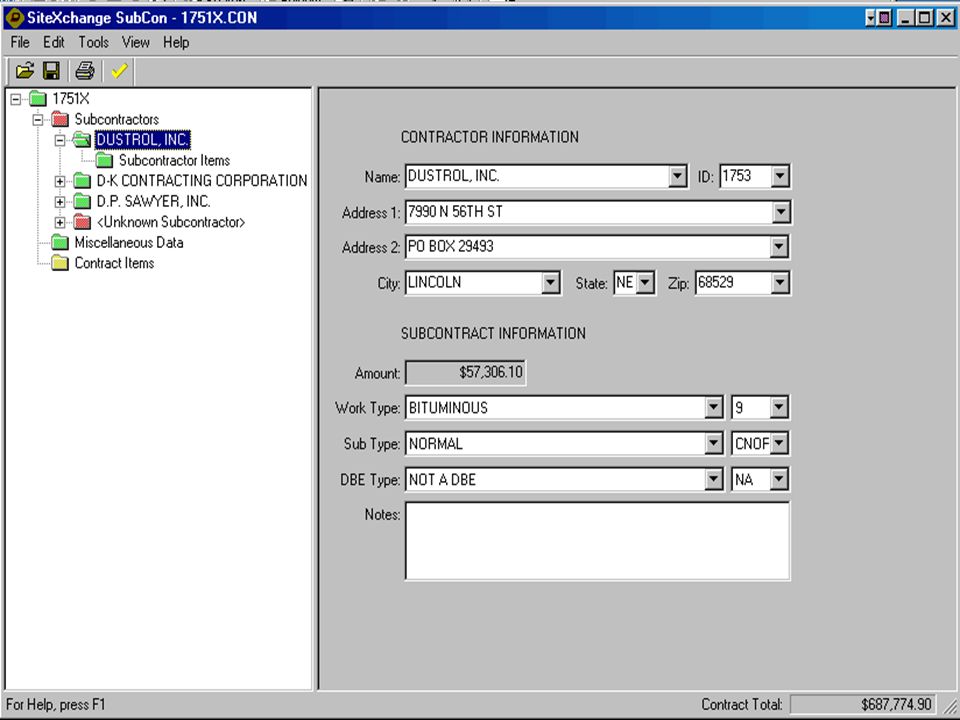Click the Print toolbar icon

[x=84, y=71]
